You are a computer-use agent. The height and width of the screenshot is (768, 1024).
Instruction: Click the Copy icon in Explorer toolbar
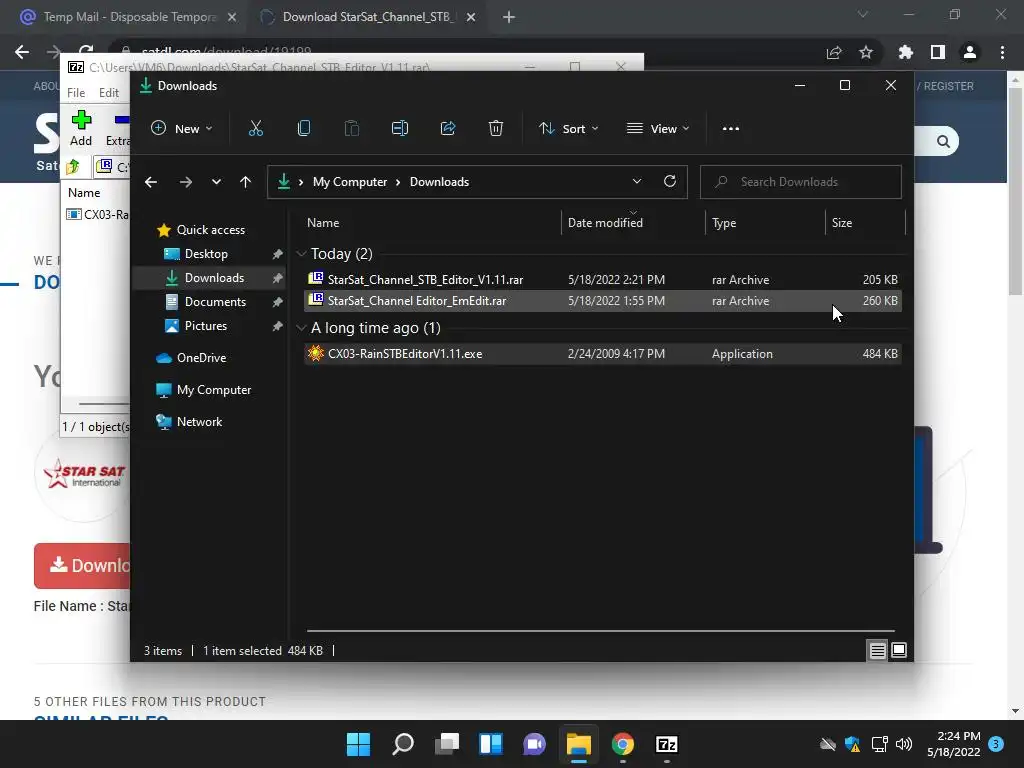(x=304, y=129)
